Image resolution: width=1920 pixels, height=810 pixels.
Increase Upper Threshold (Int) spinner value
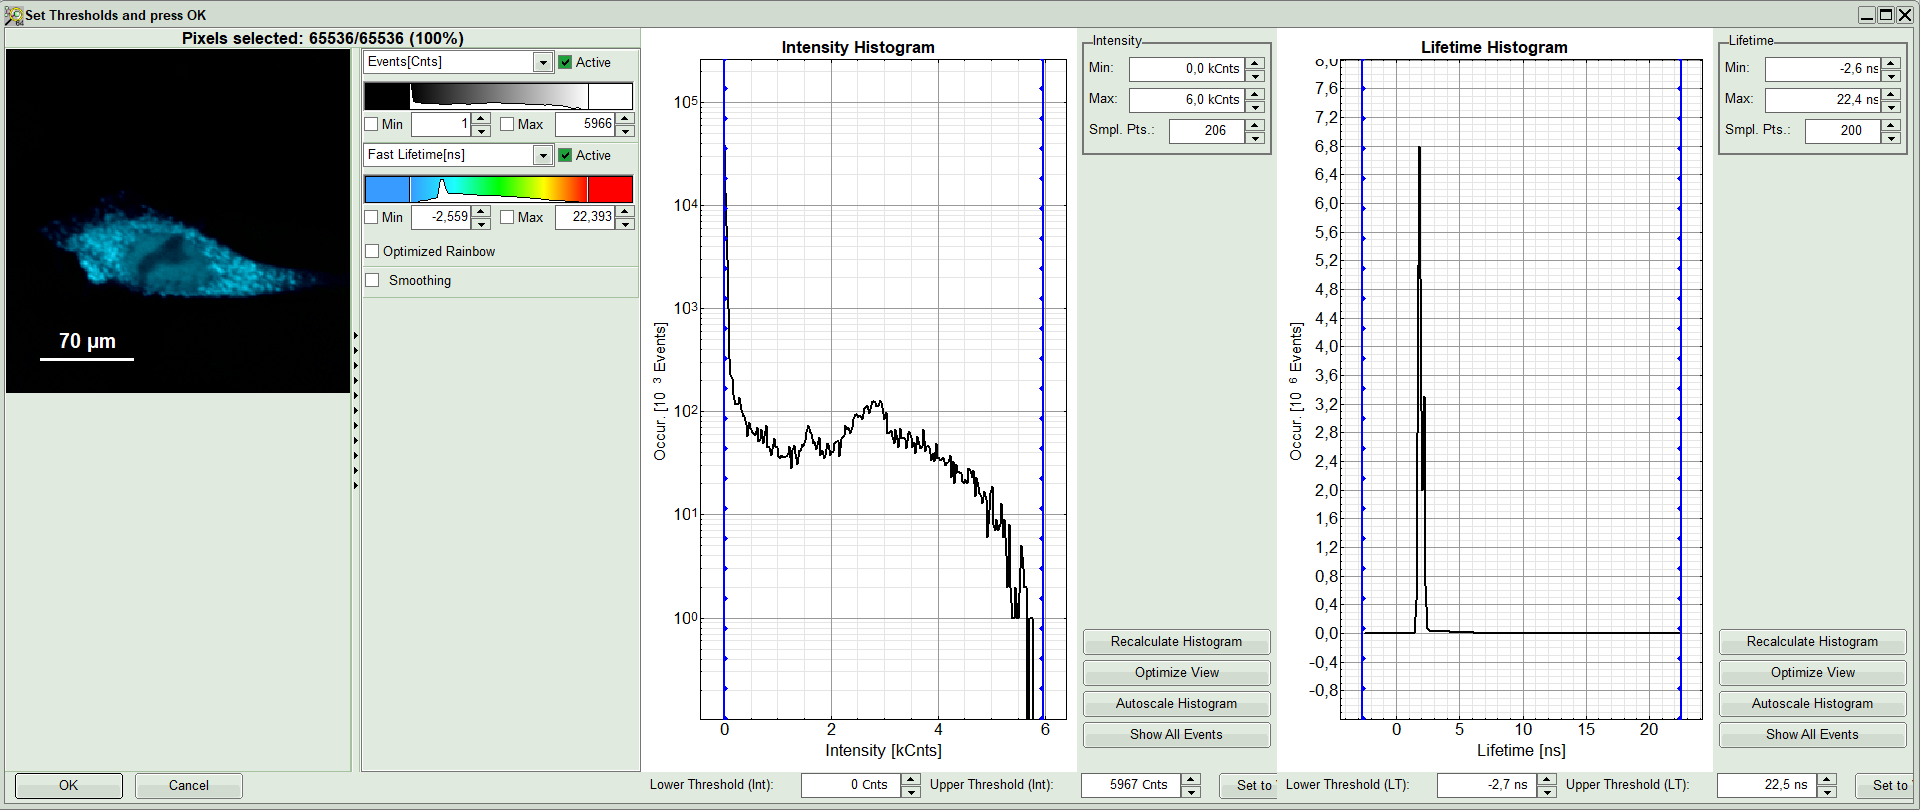(1190, 779)
